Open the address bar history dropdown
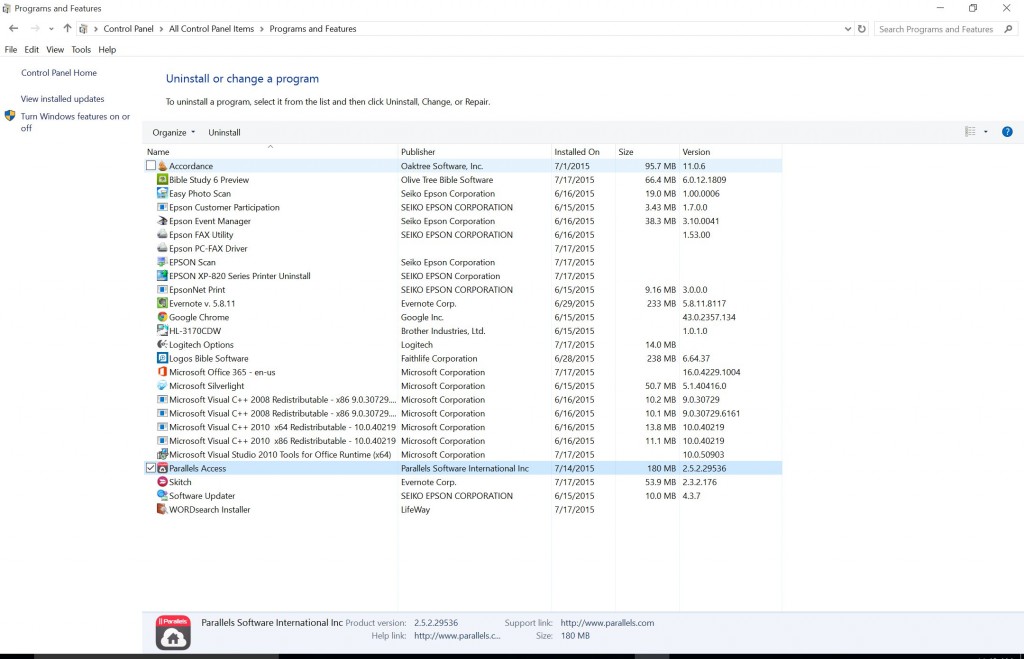Viewport: 1024px width, 659px height. tap(848, 29)
